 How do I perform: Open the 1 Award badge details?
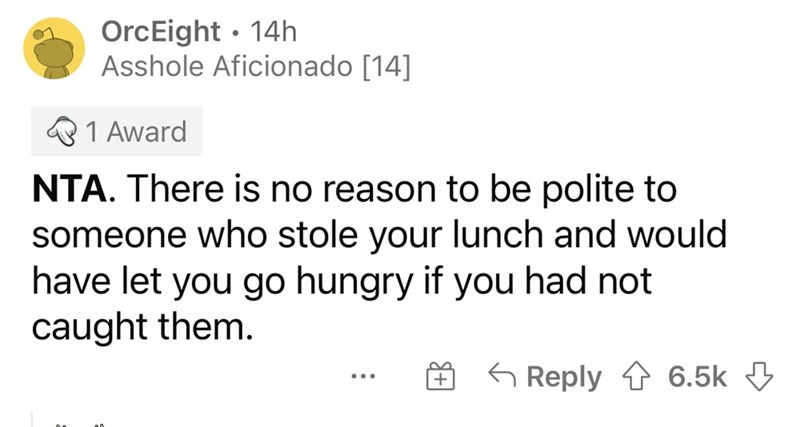[x=117, y=131]
